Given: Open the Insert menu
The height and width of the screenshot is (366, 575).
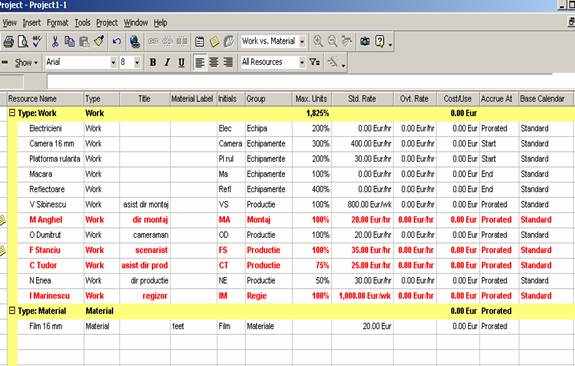Looking at the screenshot, I should click(x=32, y=23).
